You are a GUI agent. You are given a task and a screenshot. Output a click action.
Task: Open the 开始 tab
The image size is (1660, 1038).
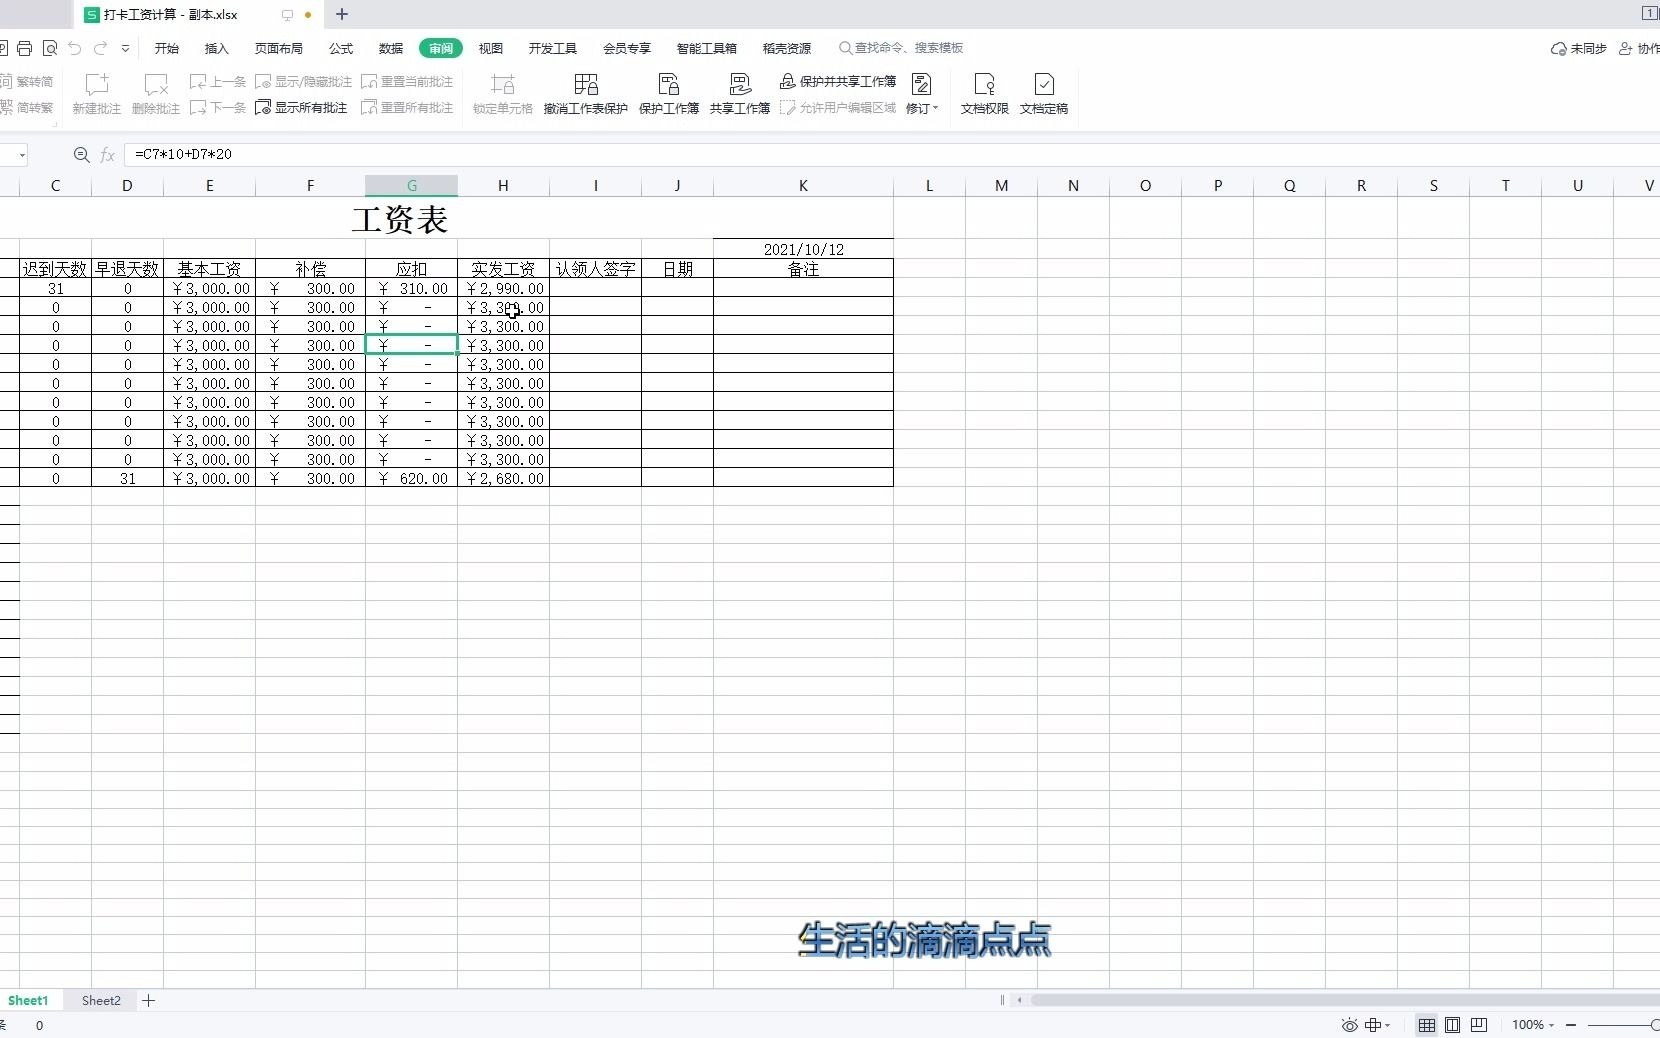tap(167, 48)
